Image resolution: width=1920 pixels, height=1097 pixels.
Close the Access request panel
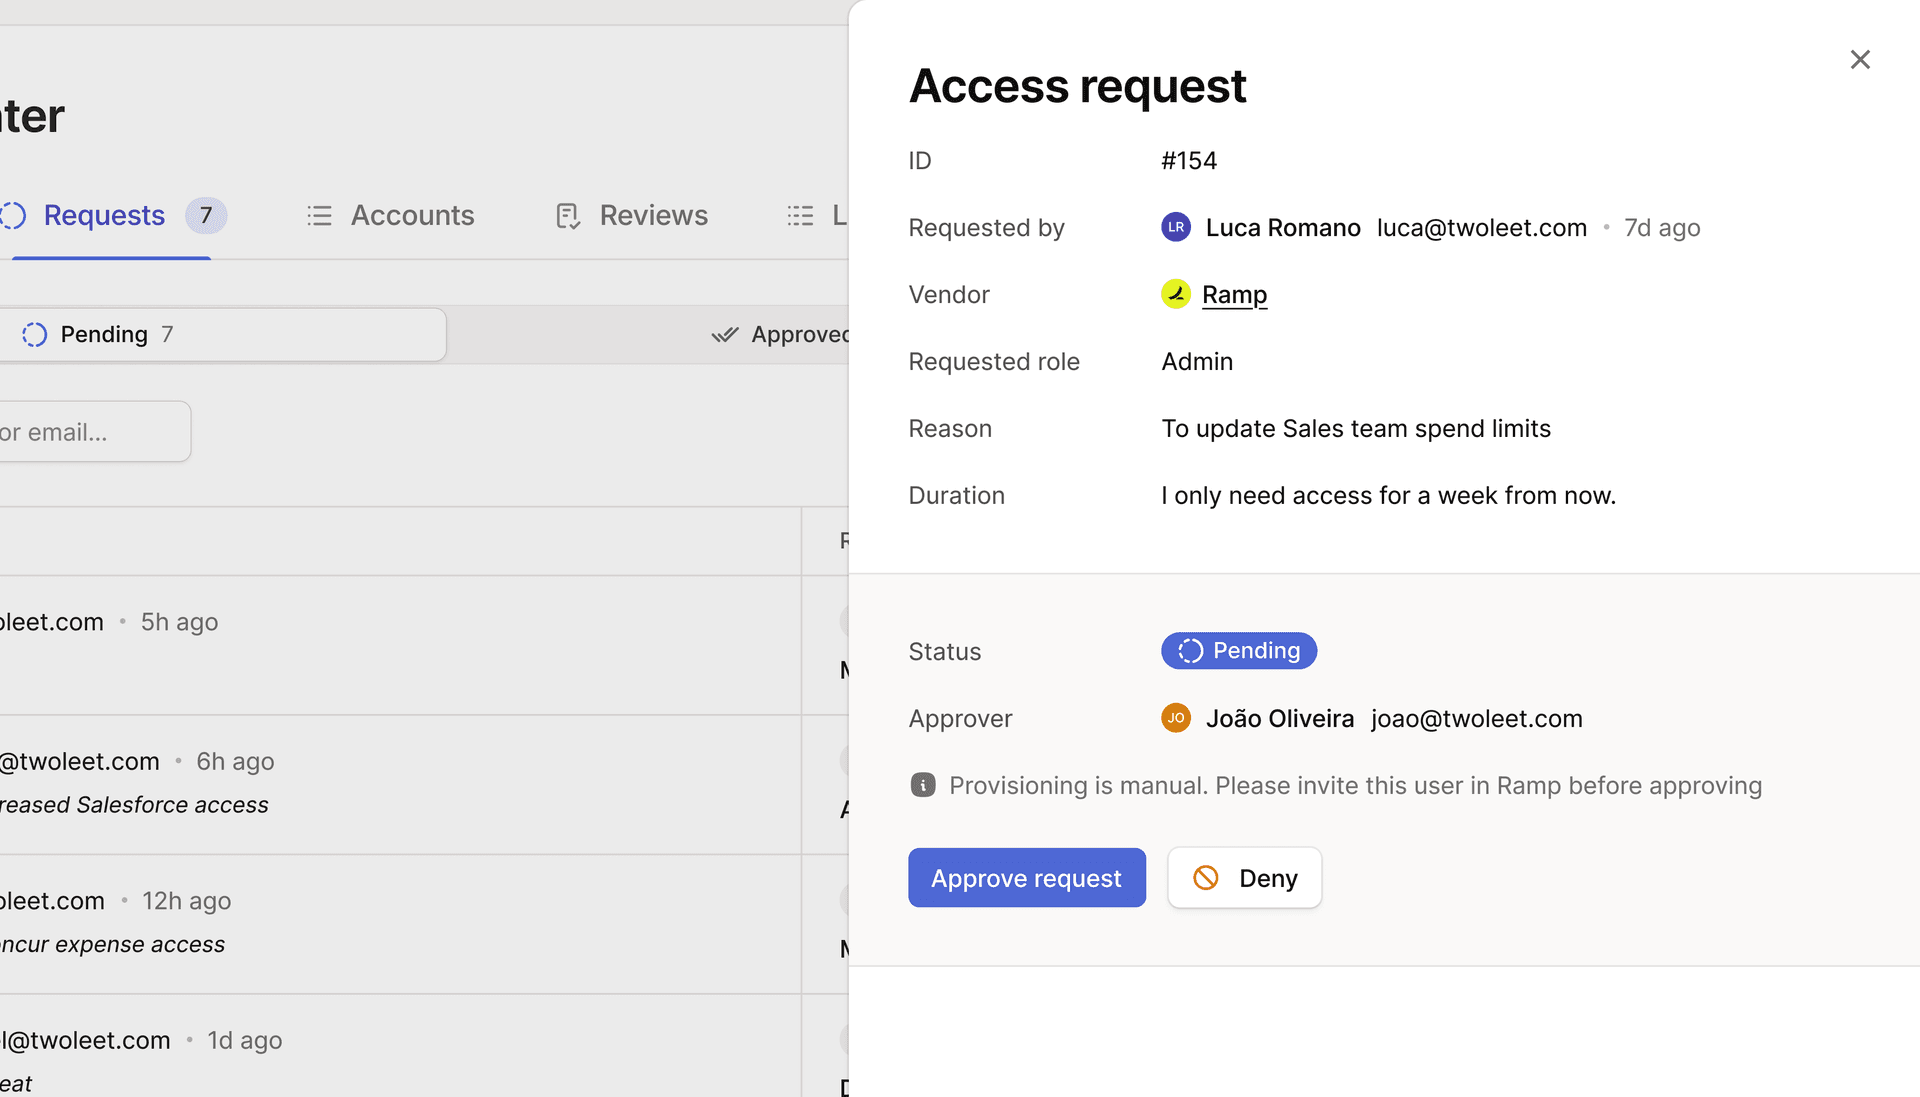(1860, 59)
